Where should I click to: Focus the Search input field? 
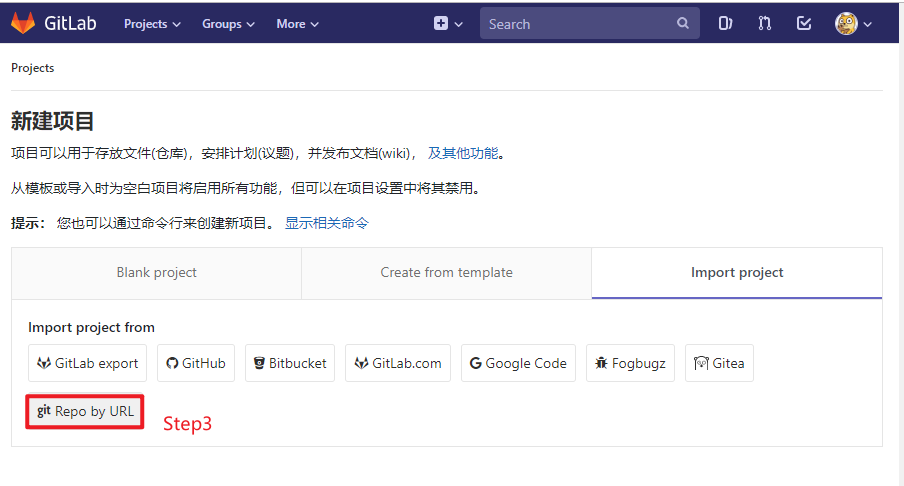coord(589,24)
